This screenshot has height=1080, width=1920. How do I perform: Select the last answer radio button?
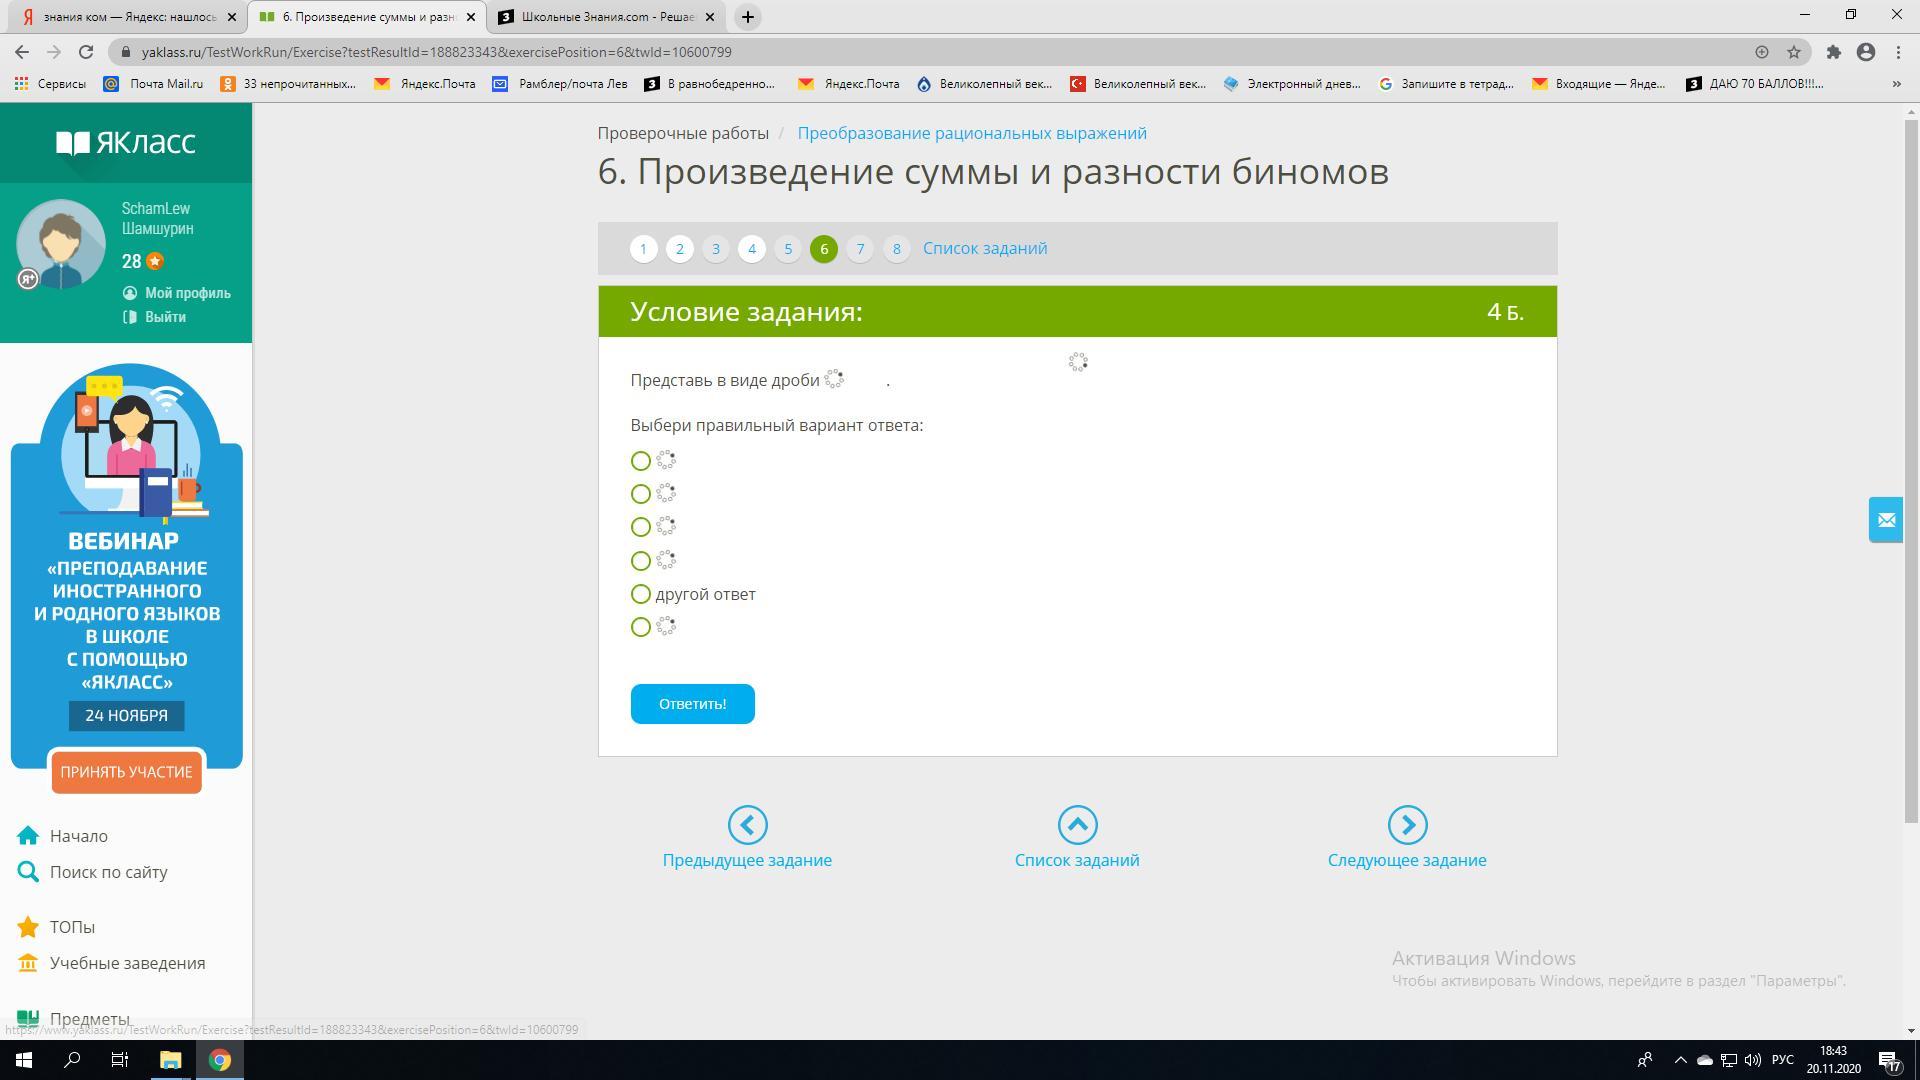(x=641, y=627)
